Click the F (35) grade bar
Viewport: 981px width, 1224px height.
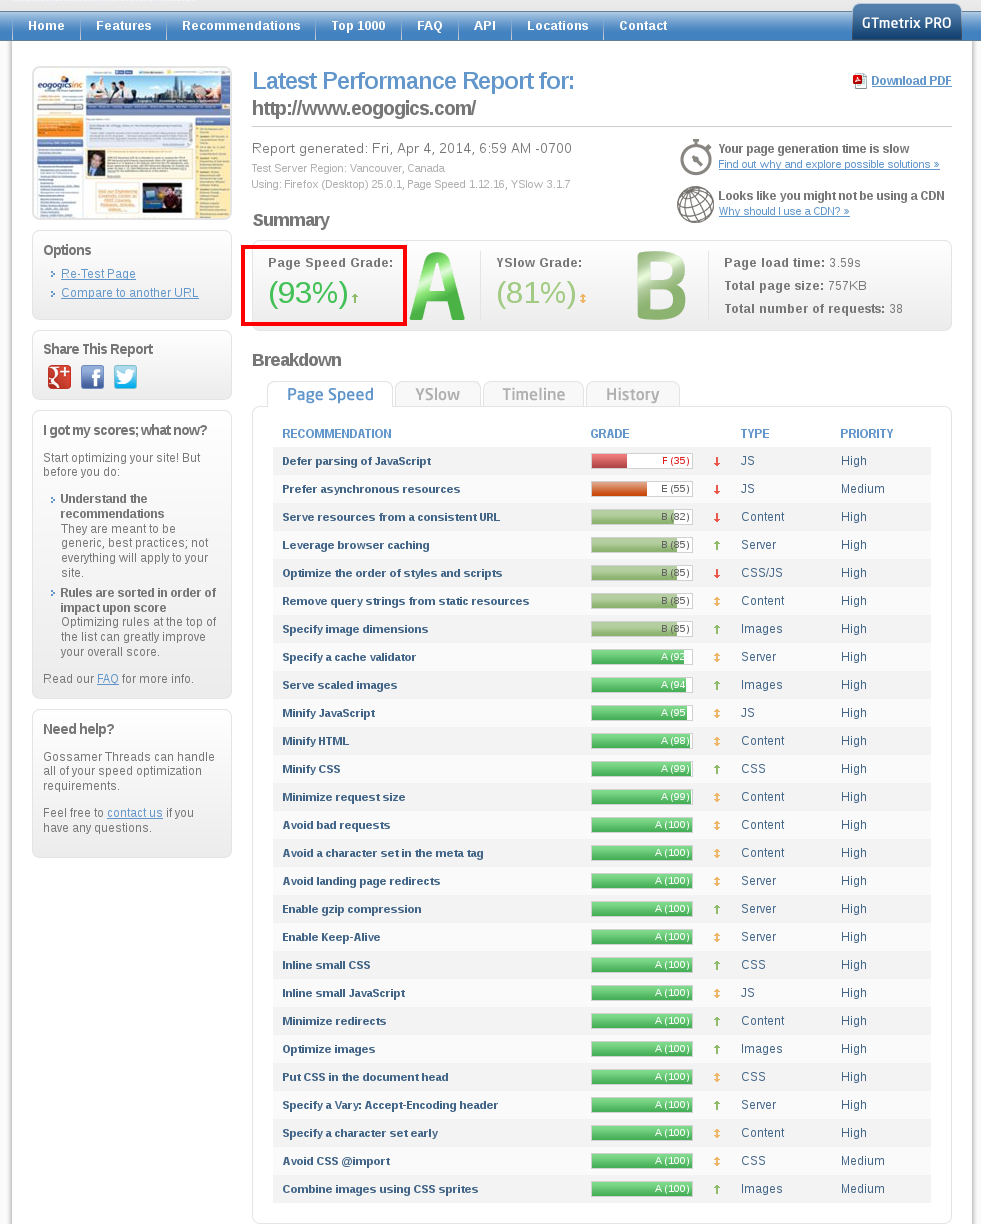641,461
